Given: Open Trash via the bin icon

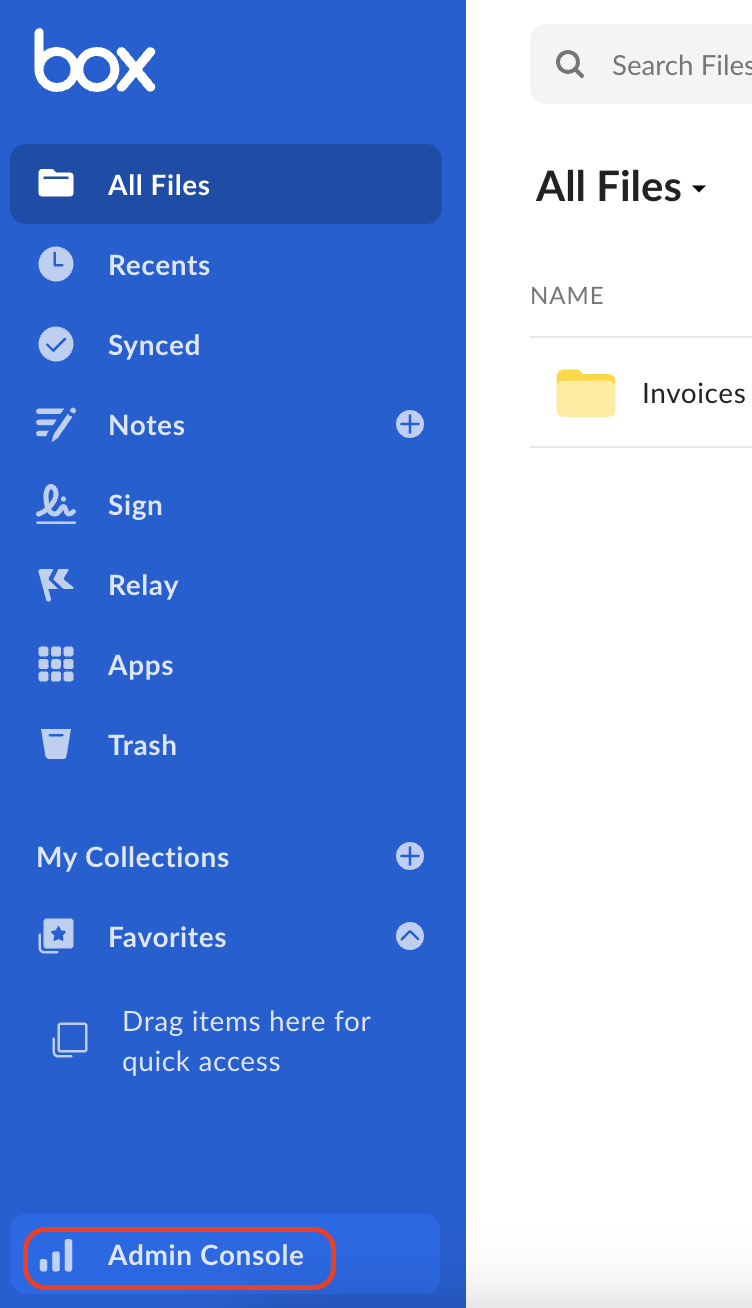Looking at the screenshot, I should 56,745.
